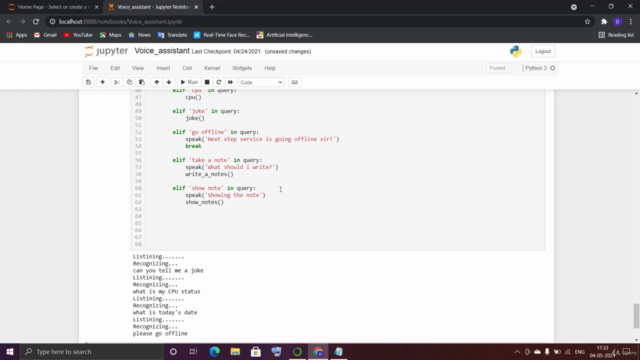Open Microsoft Store from the taskbar

256,351
